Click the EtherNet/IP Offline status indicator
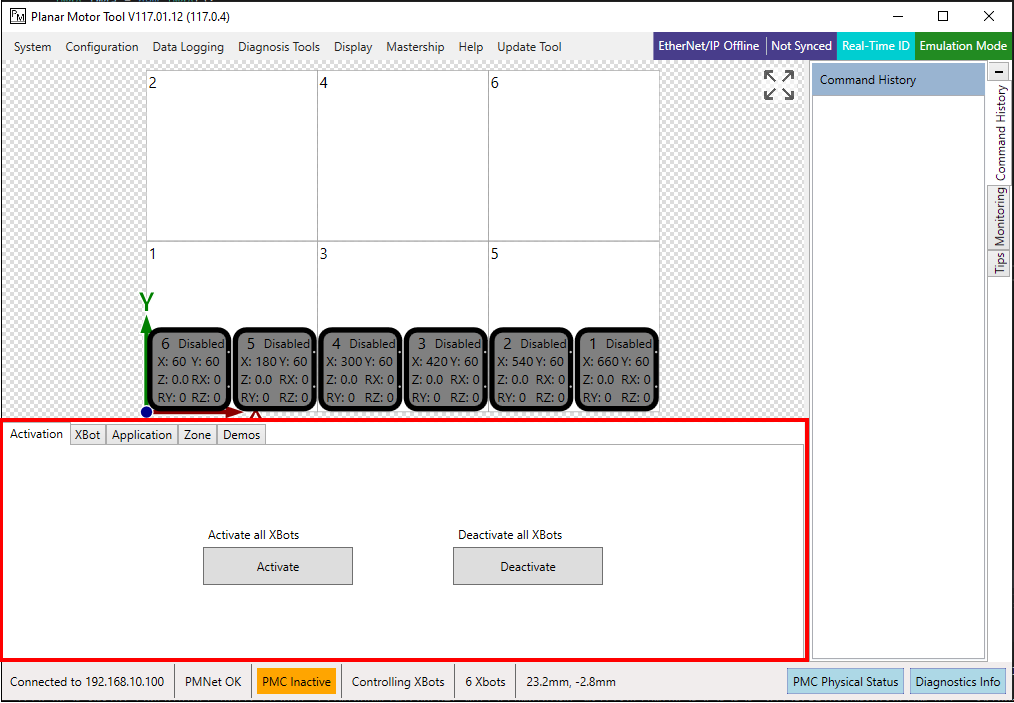Image resolution: width=1014 pixels, height=703 pixels. point(706,46)
